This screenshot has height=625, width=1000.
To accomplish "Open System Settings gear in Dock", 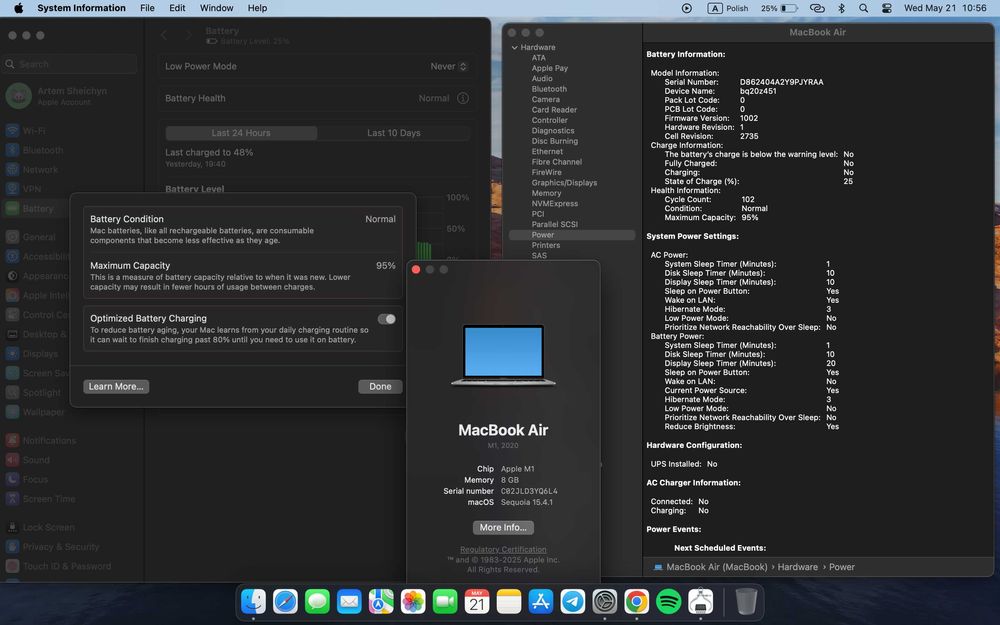I will pos(605,601).
